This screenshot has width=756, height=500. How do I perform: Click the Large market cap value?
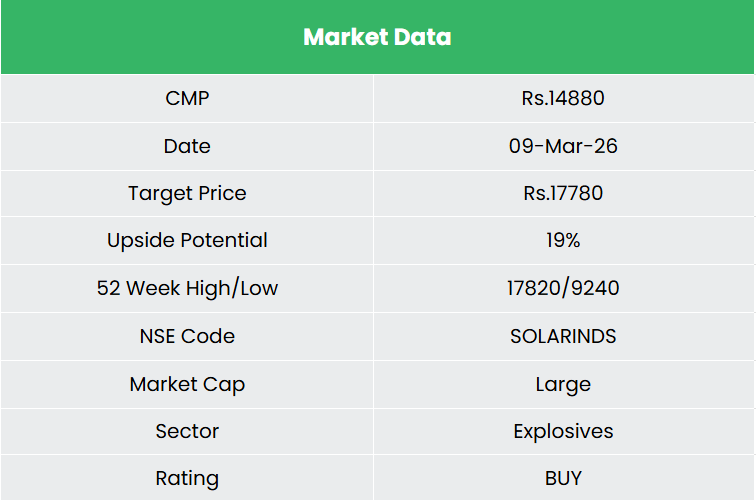coord(563,384)
